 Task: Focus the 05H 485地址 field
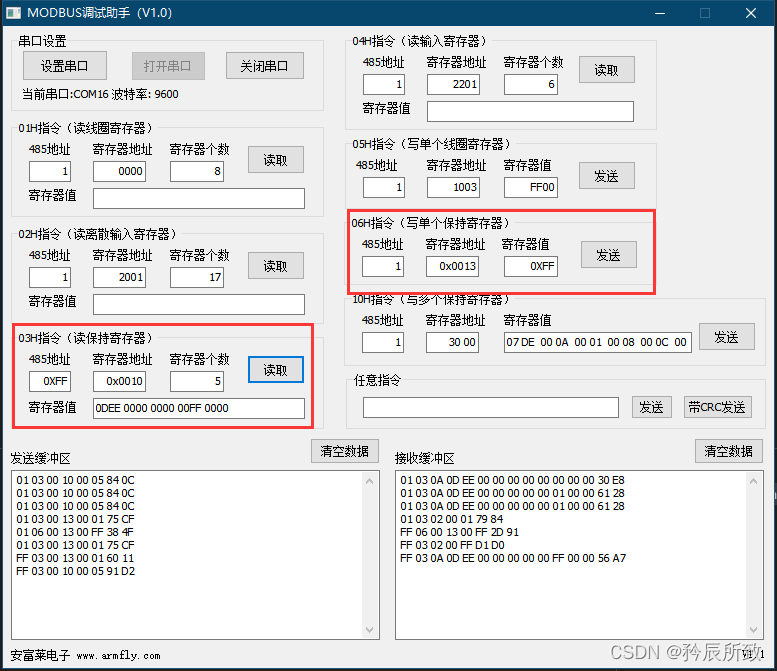(x=384, y=187)
